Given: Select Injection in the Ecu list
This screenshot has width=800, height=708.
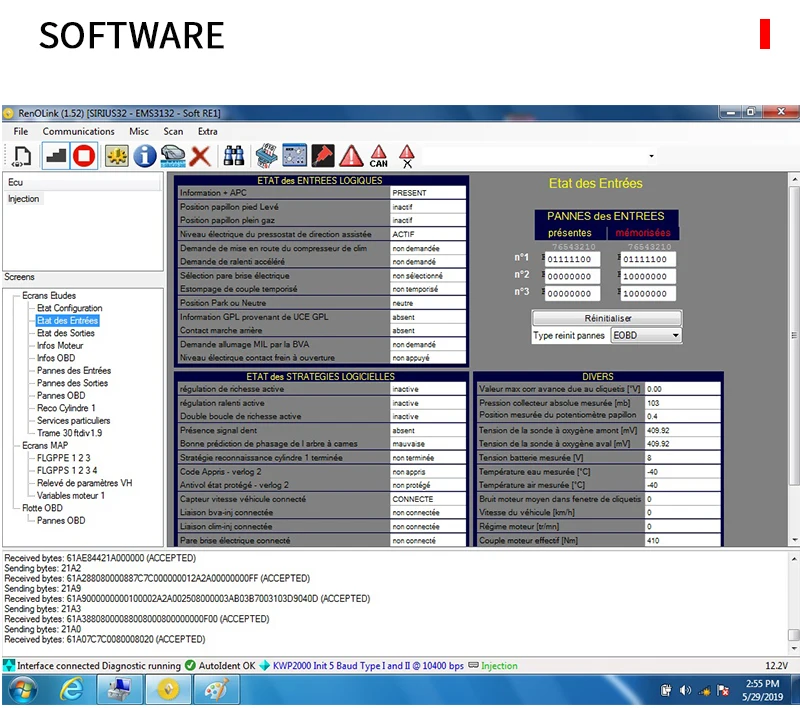Looking at the screenshot, I should (23, 199).
